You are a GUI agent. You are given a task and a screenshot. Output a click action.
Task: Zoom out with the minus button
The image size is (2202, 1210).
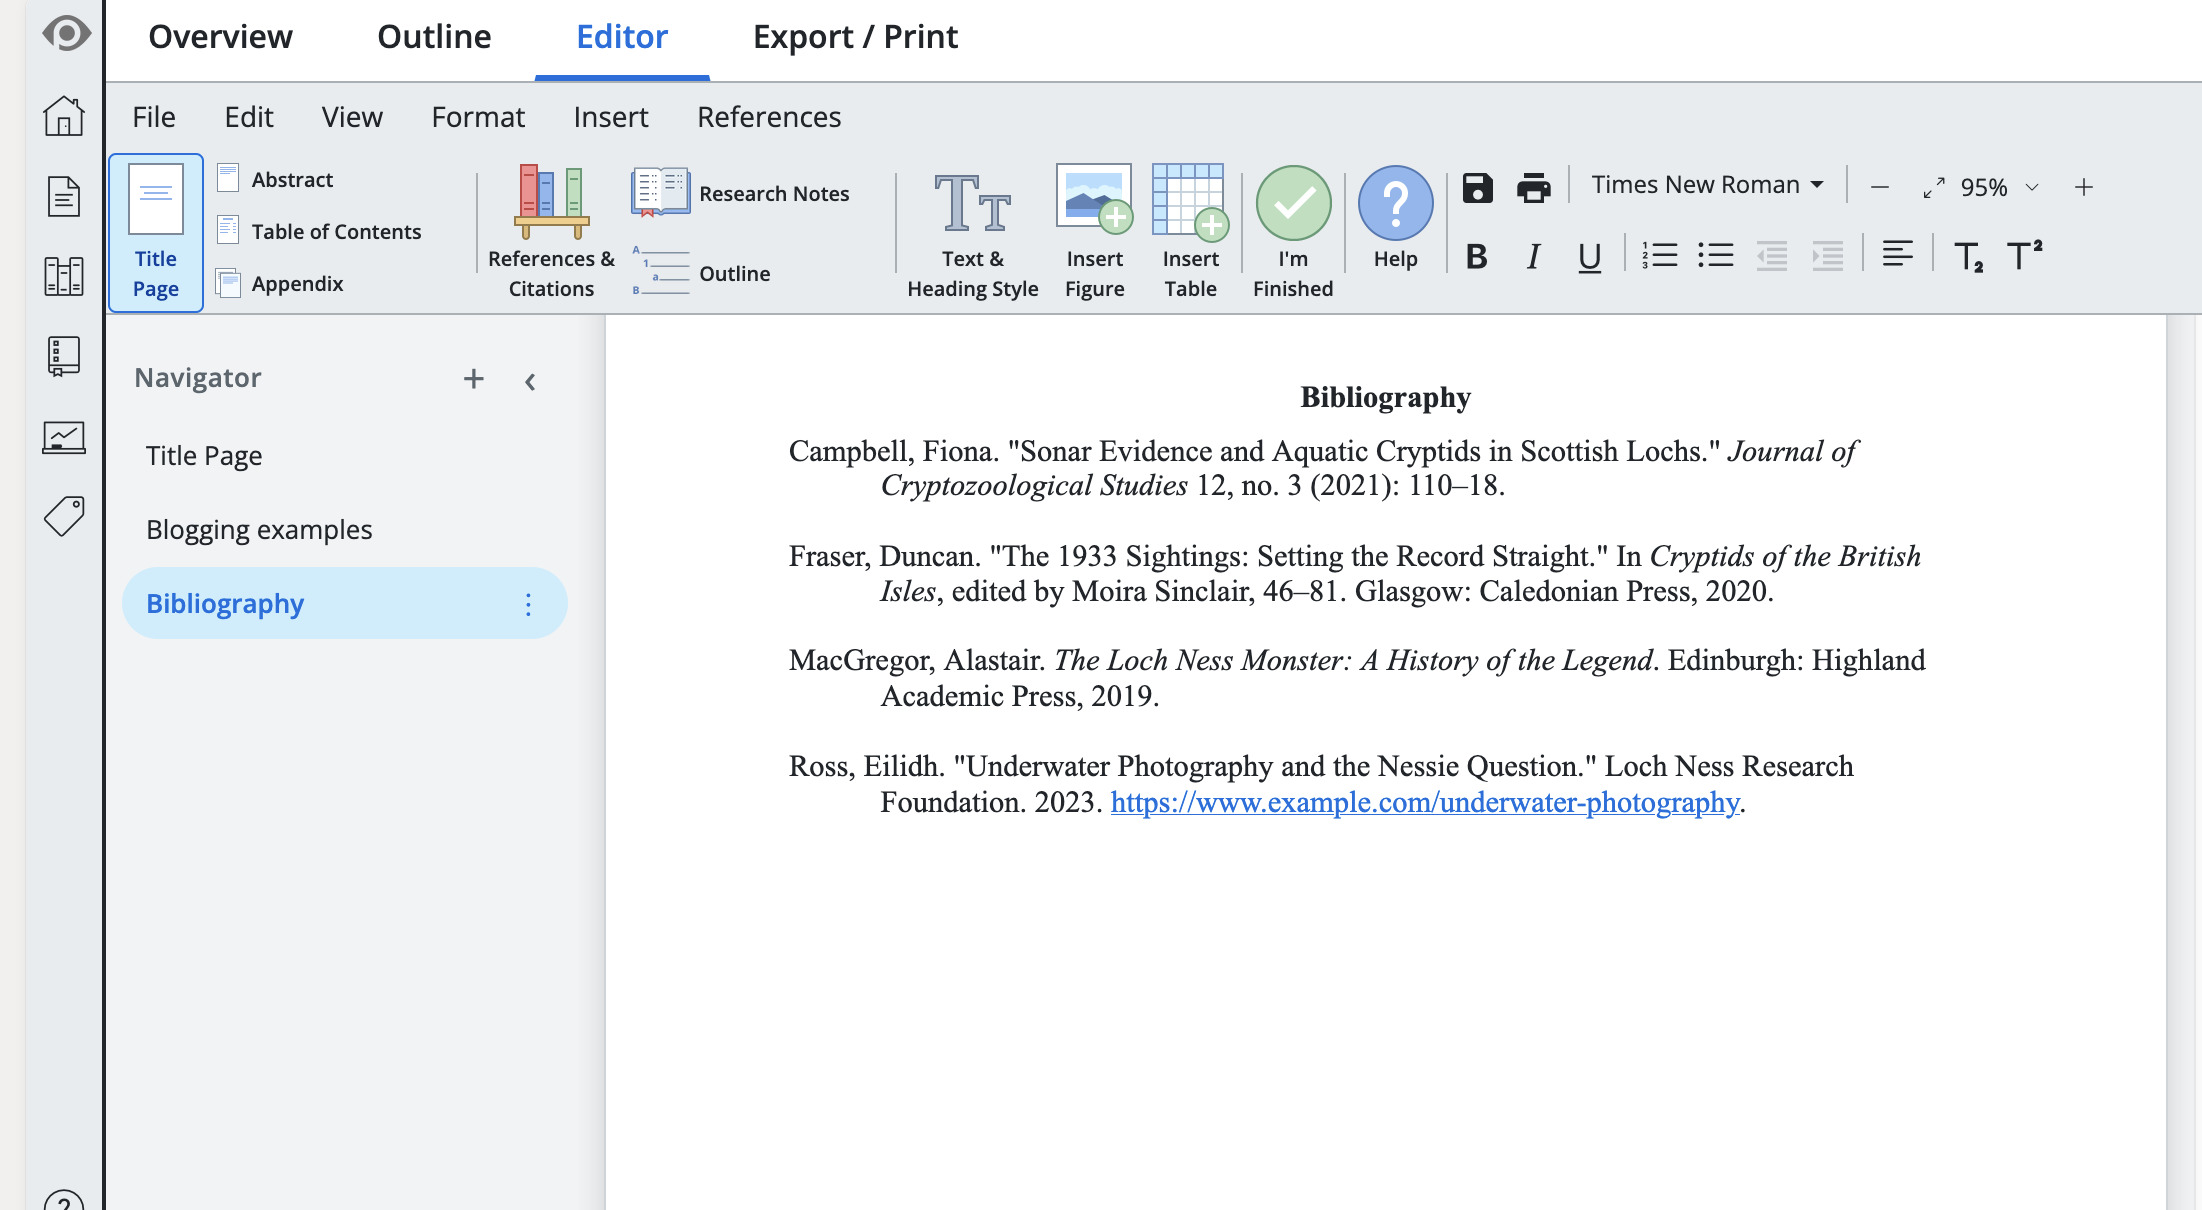1879,187
